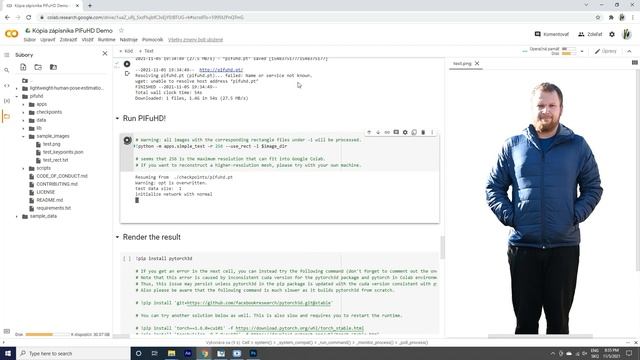The image size is (640, 360).
Task: Open RAM and disk resources dropdown
Action: point(582,51)
